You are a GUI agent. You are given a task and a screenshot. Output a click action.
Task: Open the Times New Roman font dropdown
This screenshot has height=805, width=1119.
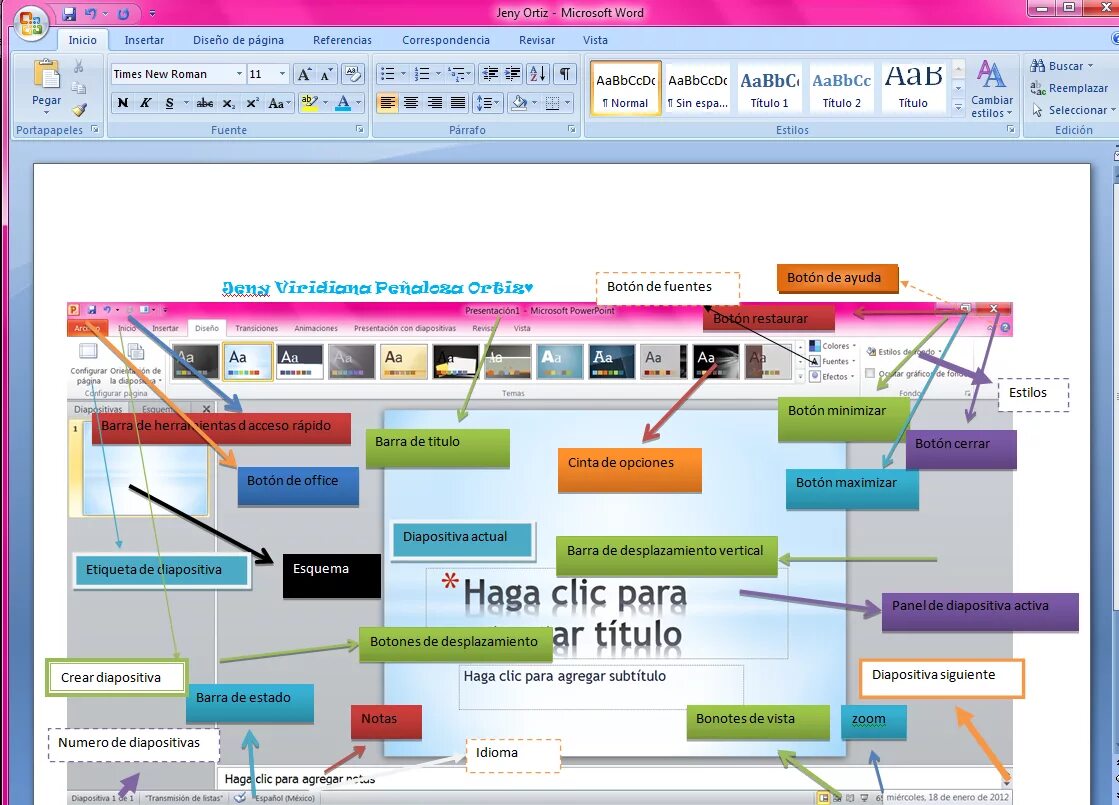(x=239, y=74)
